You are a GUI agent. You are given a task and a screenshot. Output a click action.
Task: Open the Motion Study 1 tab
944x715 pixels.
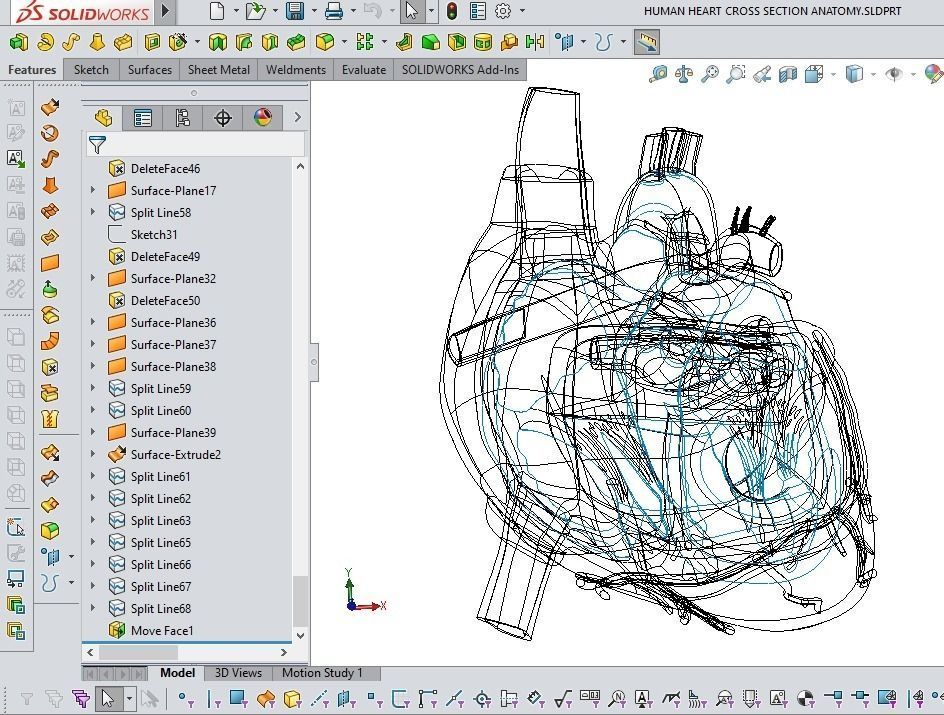(322, 673)
